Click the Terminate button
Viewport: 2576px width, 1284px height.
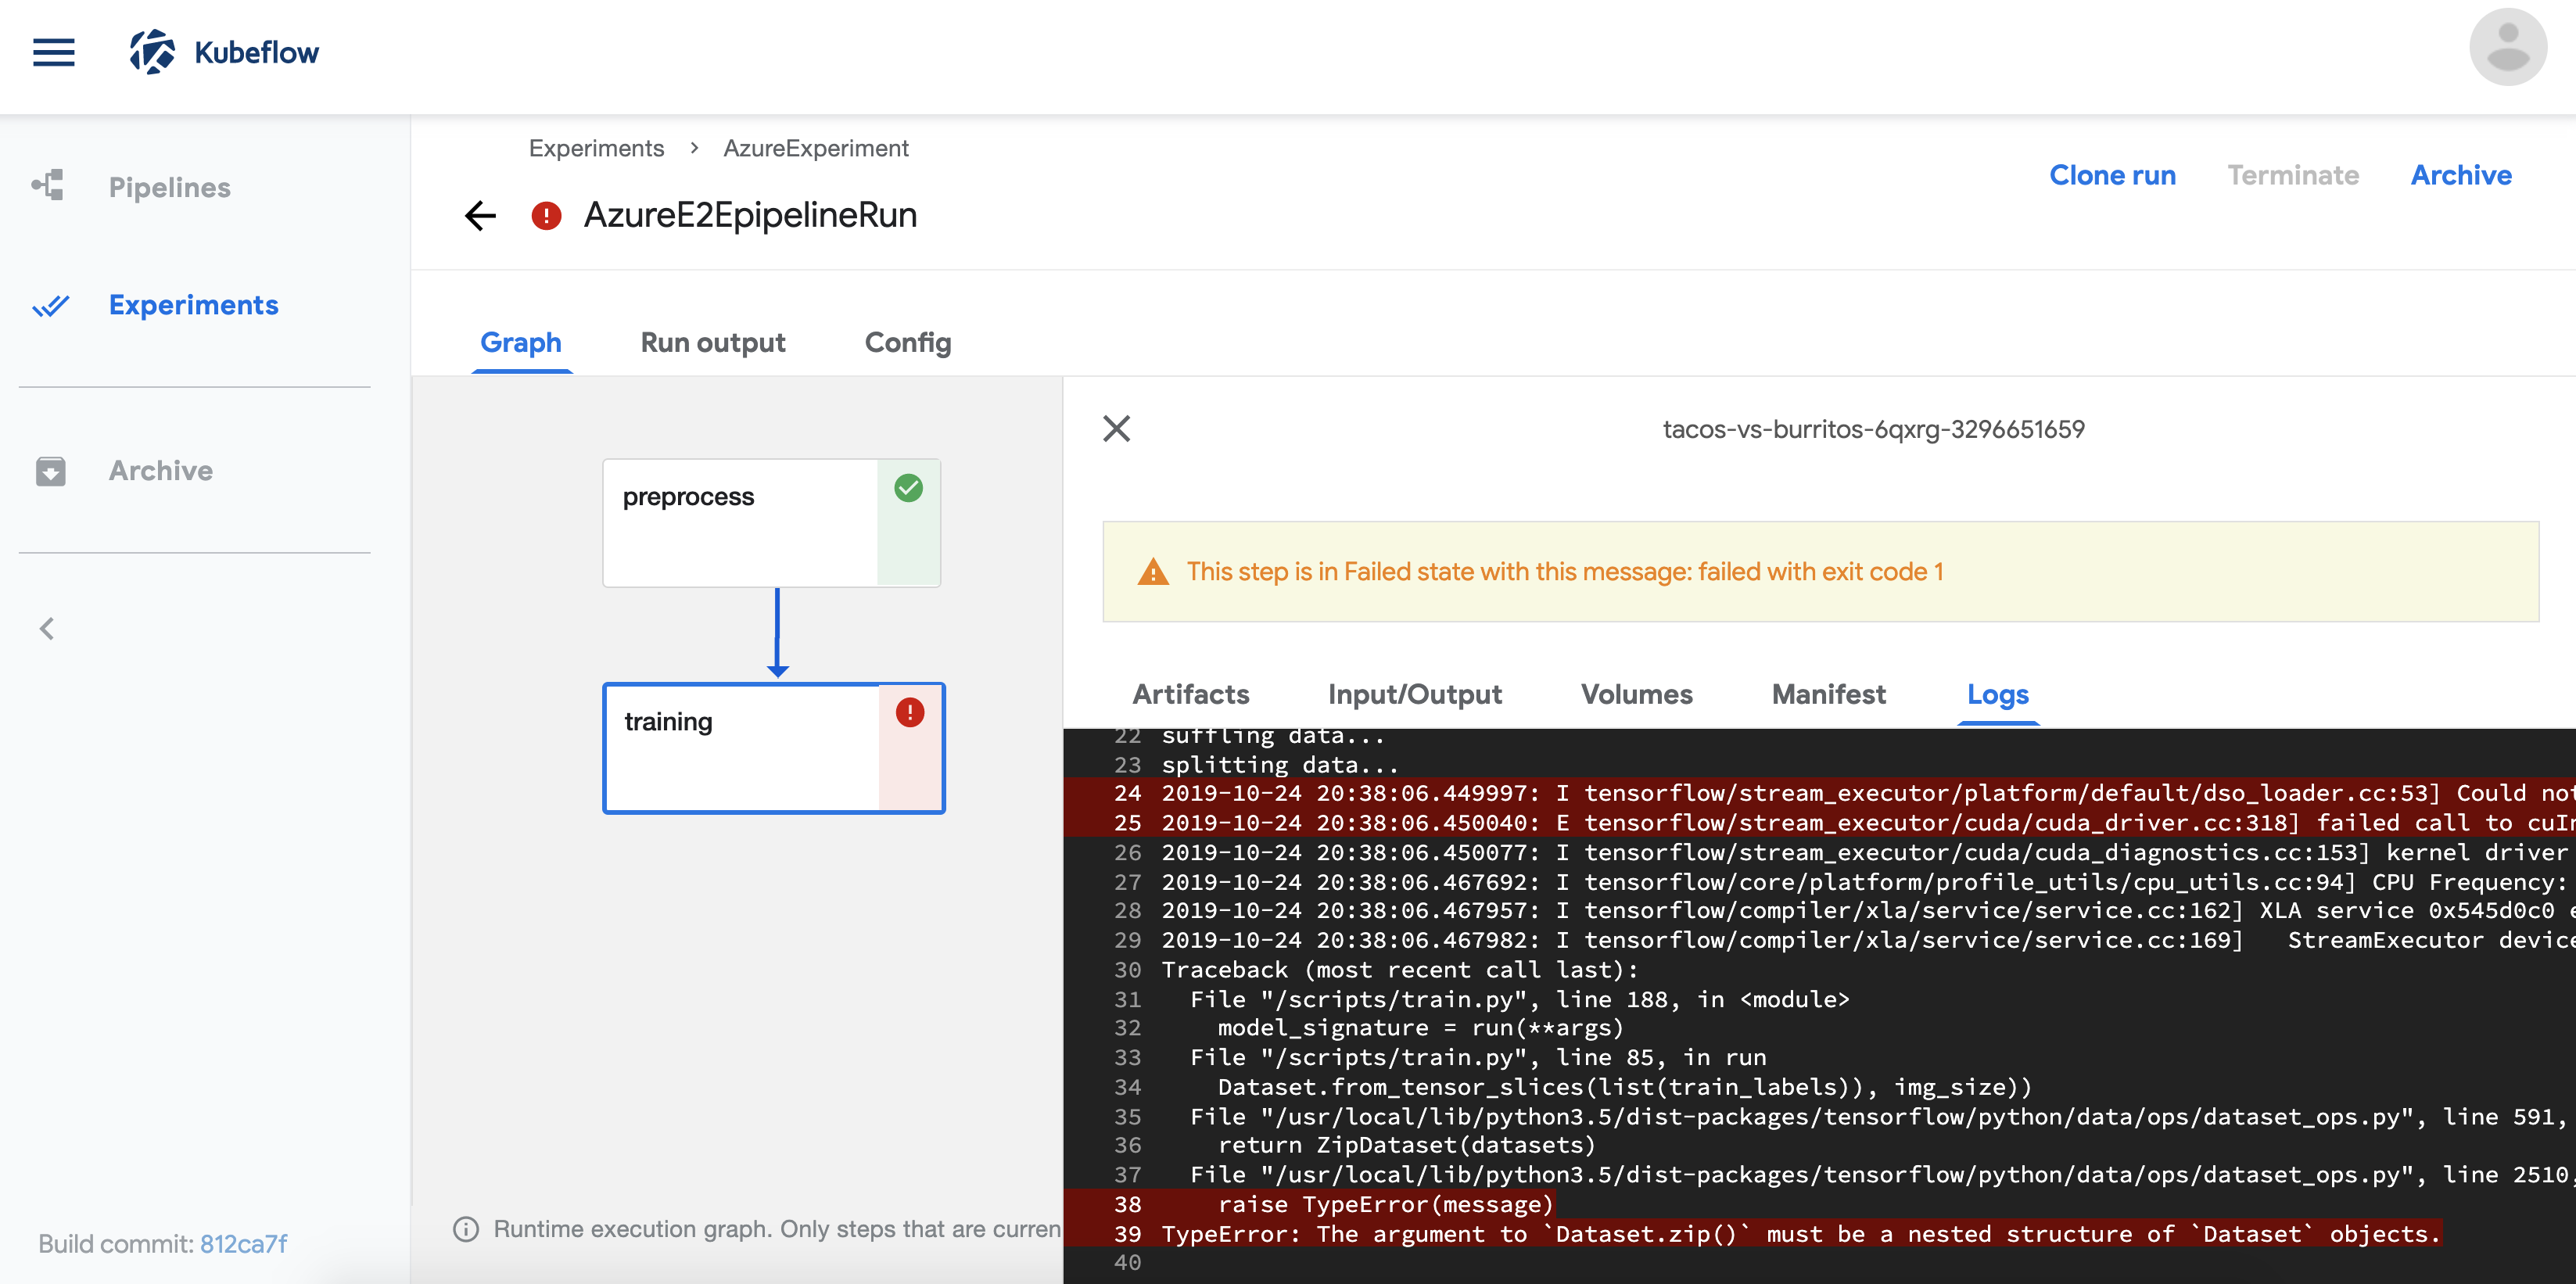(x=2292, y=175)
